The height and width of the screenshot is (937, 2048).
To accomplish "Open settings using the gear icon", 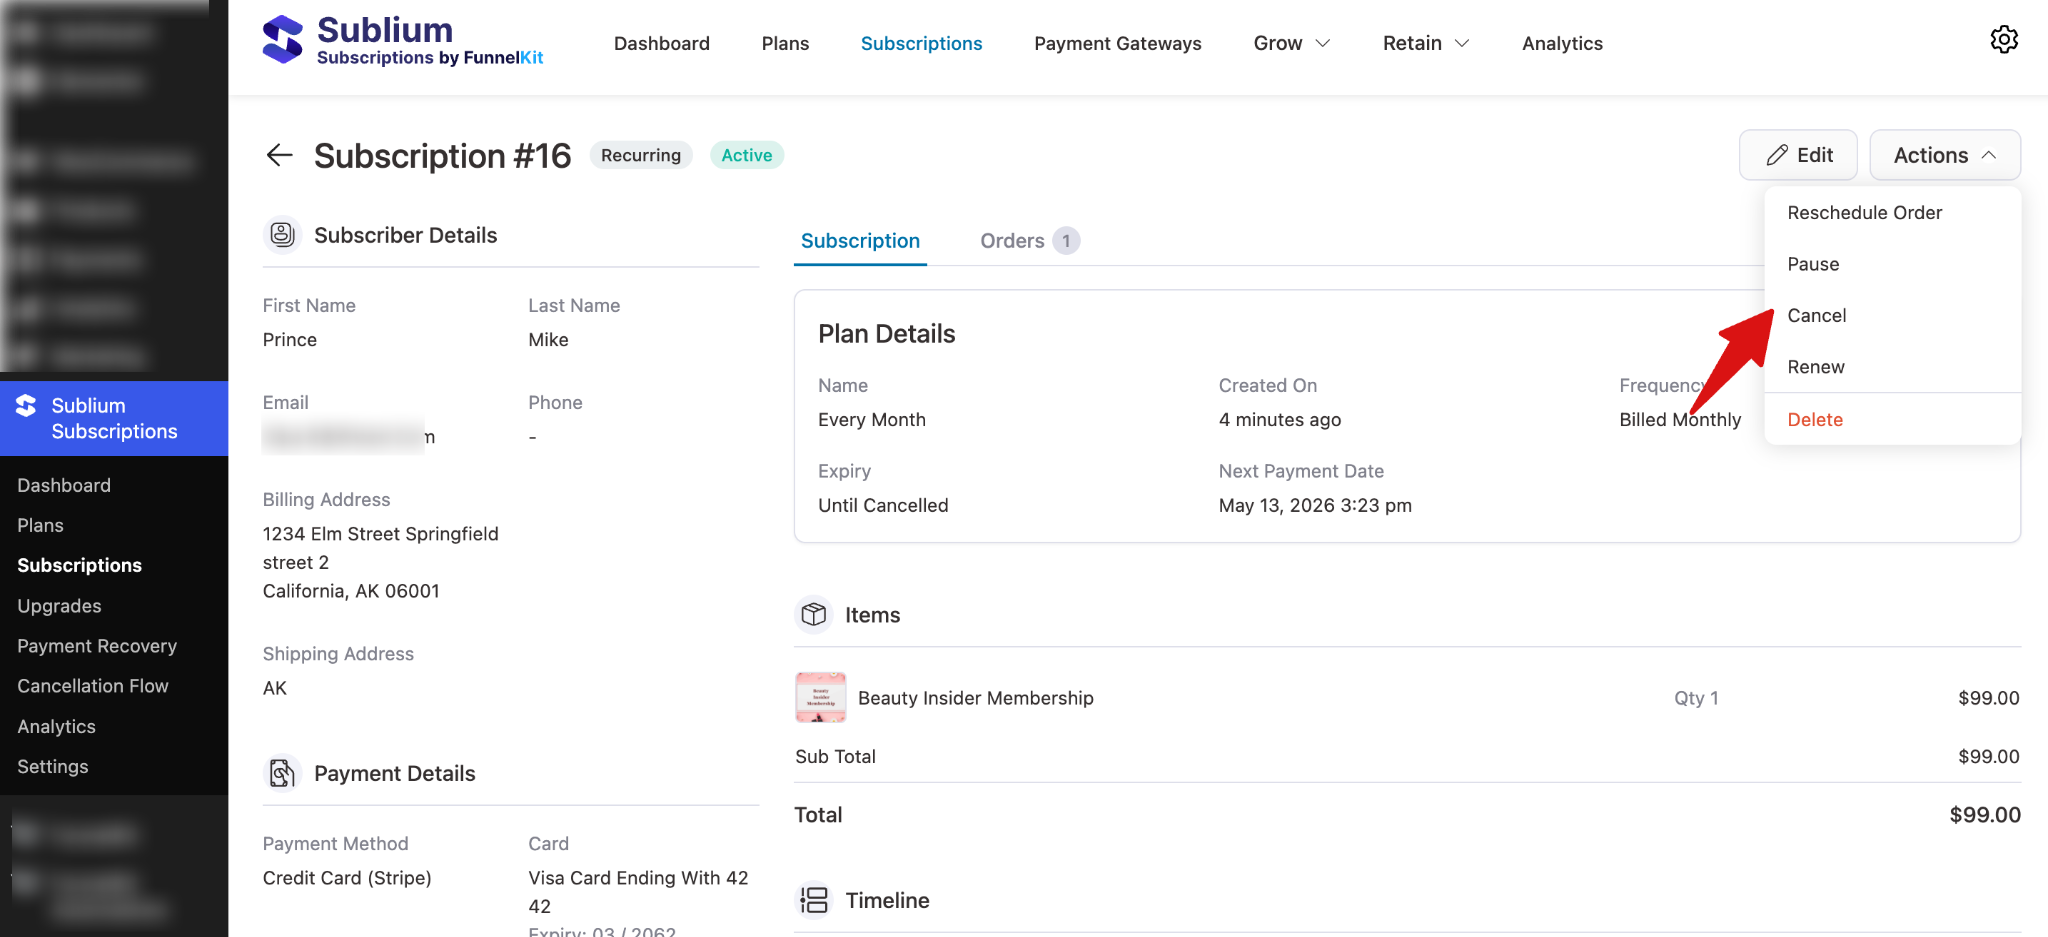I will tap(2004, 39).
